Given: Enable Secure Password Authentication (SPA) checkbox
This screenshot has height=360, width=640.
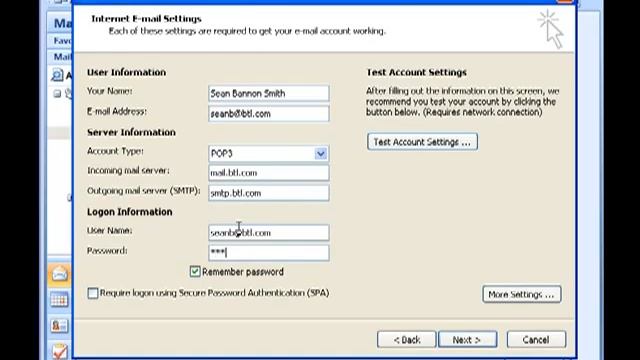Looking at the screenshot, I should coord(93,293).
